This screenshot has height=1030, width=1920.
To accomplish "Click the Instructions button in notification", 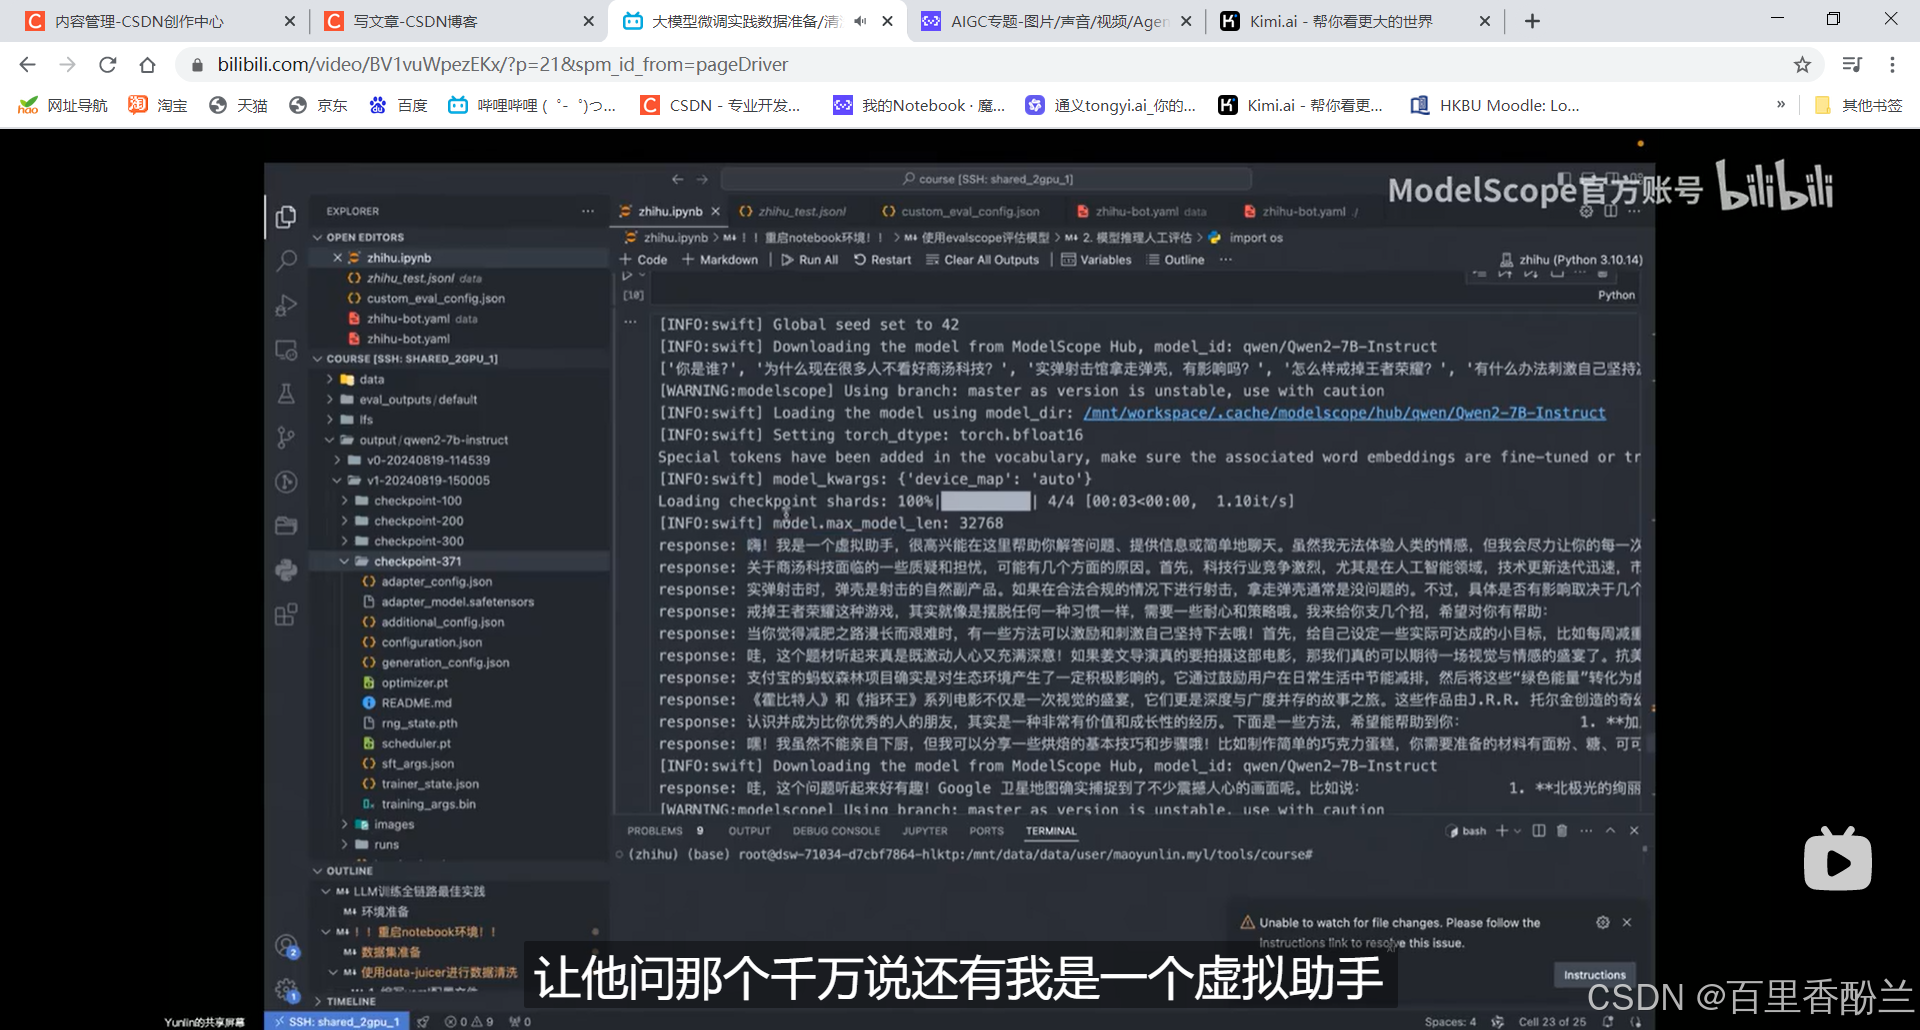I will (x=1594, y=975).
